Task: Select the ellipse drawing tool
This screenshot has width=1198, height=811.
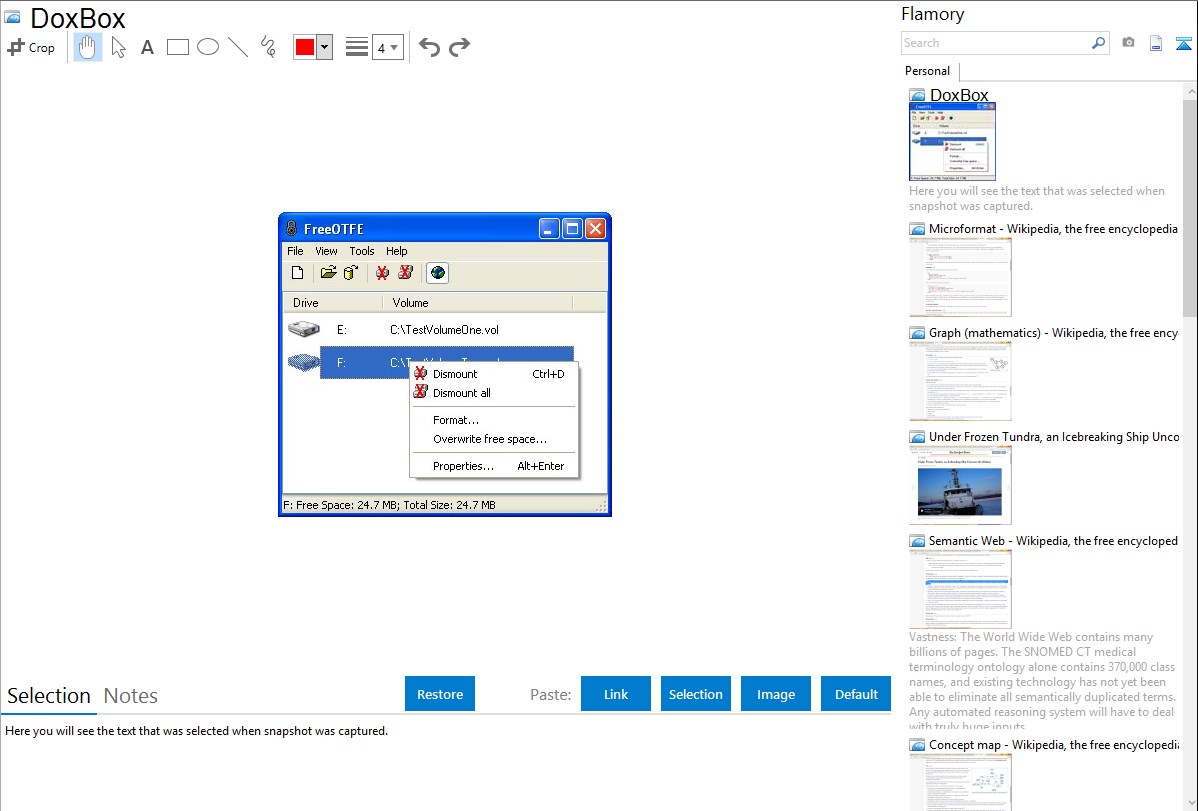Action: [208, 47]
